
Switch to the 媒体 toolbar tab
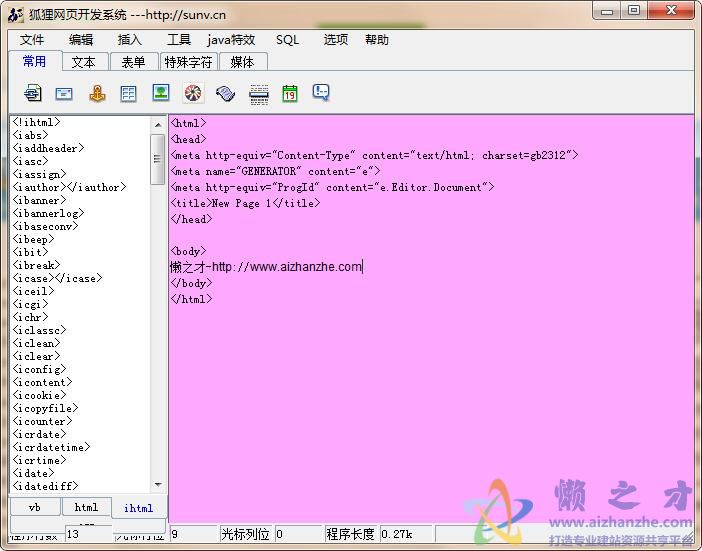pyautogui.click(x=242, y=62)
